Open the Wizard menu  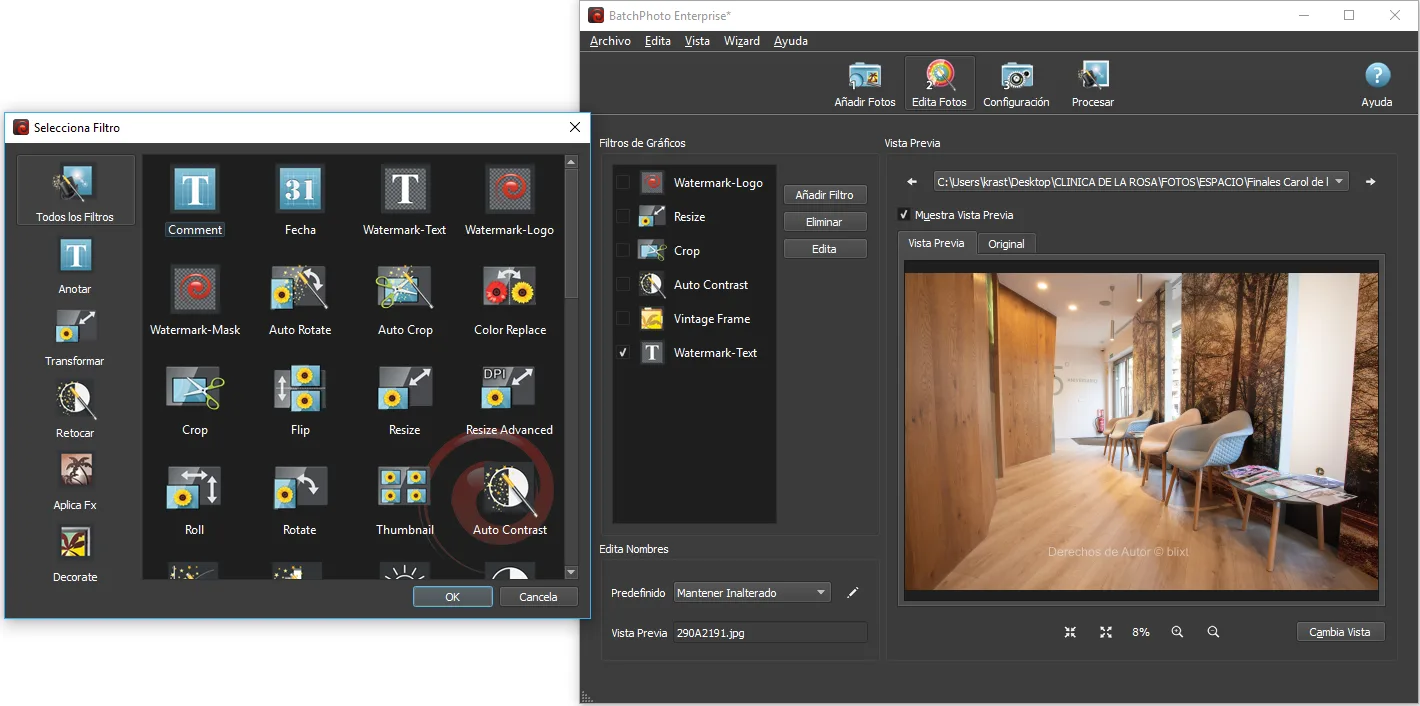point(741,41)
